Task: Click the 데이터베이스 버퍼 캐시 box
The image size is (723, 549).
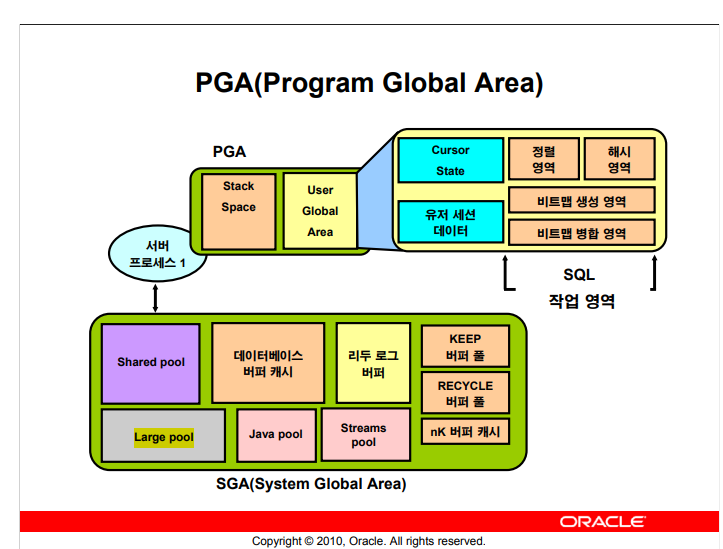Action: click(x=268, y=363)
